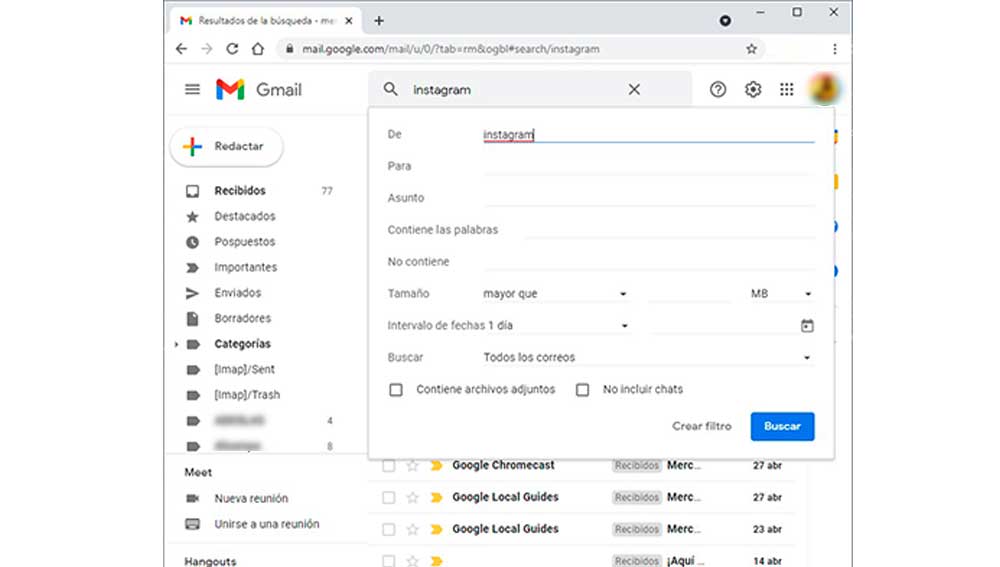The image size is (1000, 567).
Task: Close the Resultados de la búsqueda tab
Action: pyautogui.click(x=349, y=20)
